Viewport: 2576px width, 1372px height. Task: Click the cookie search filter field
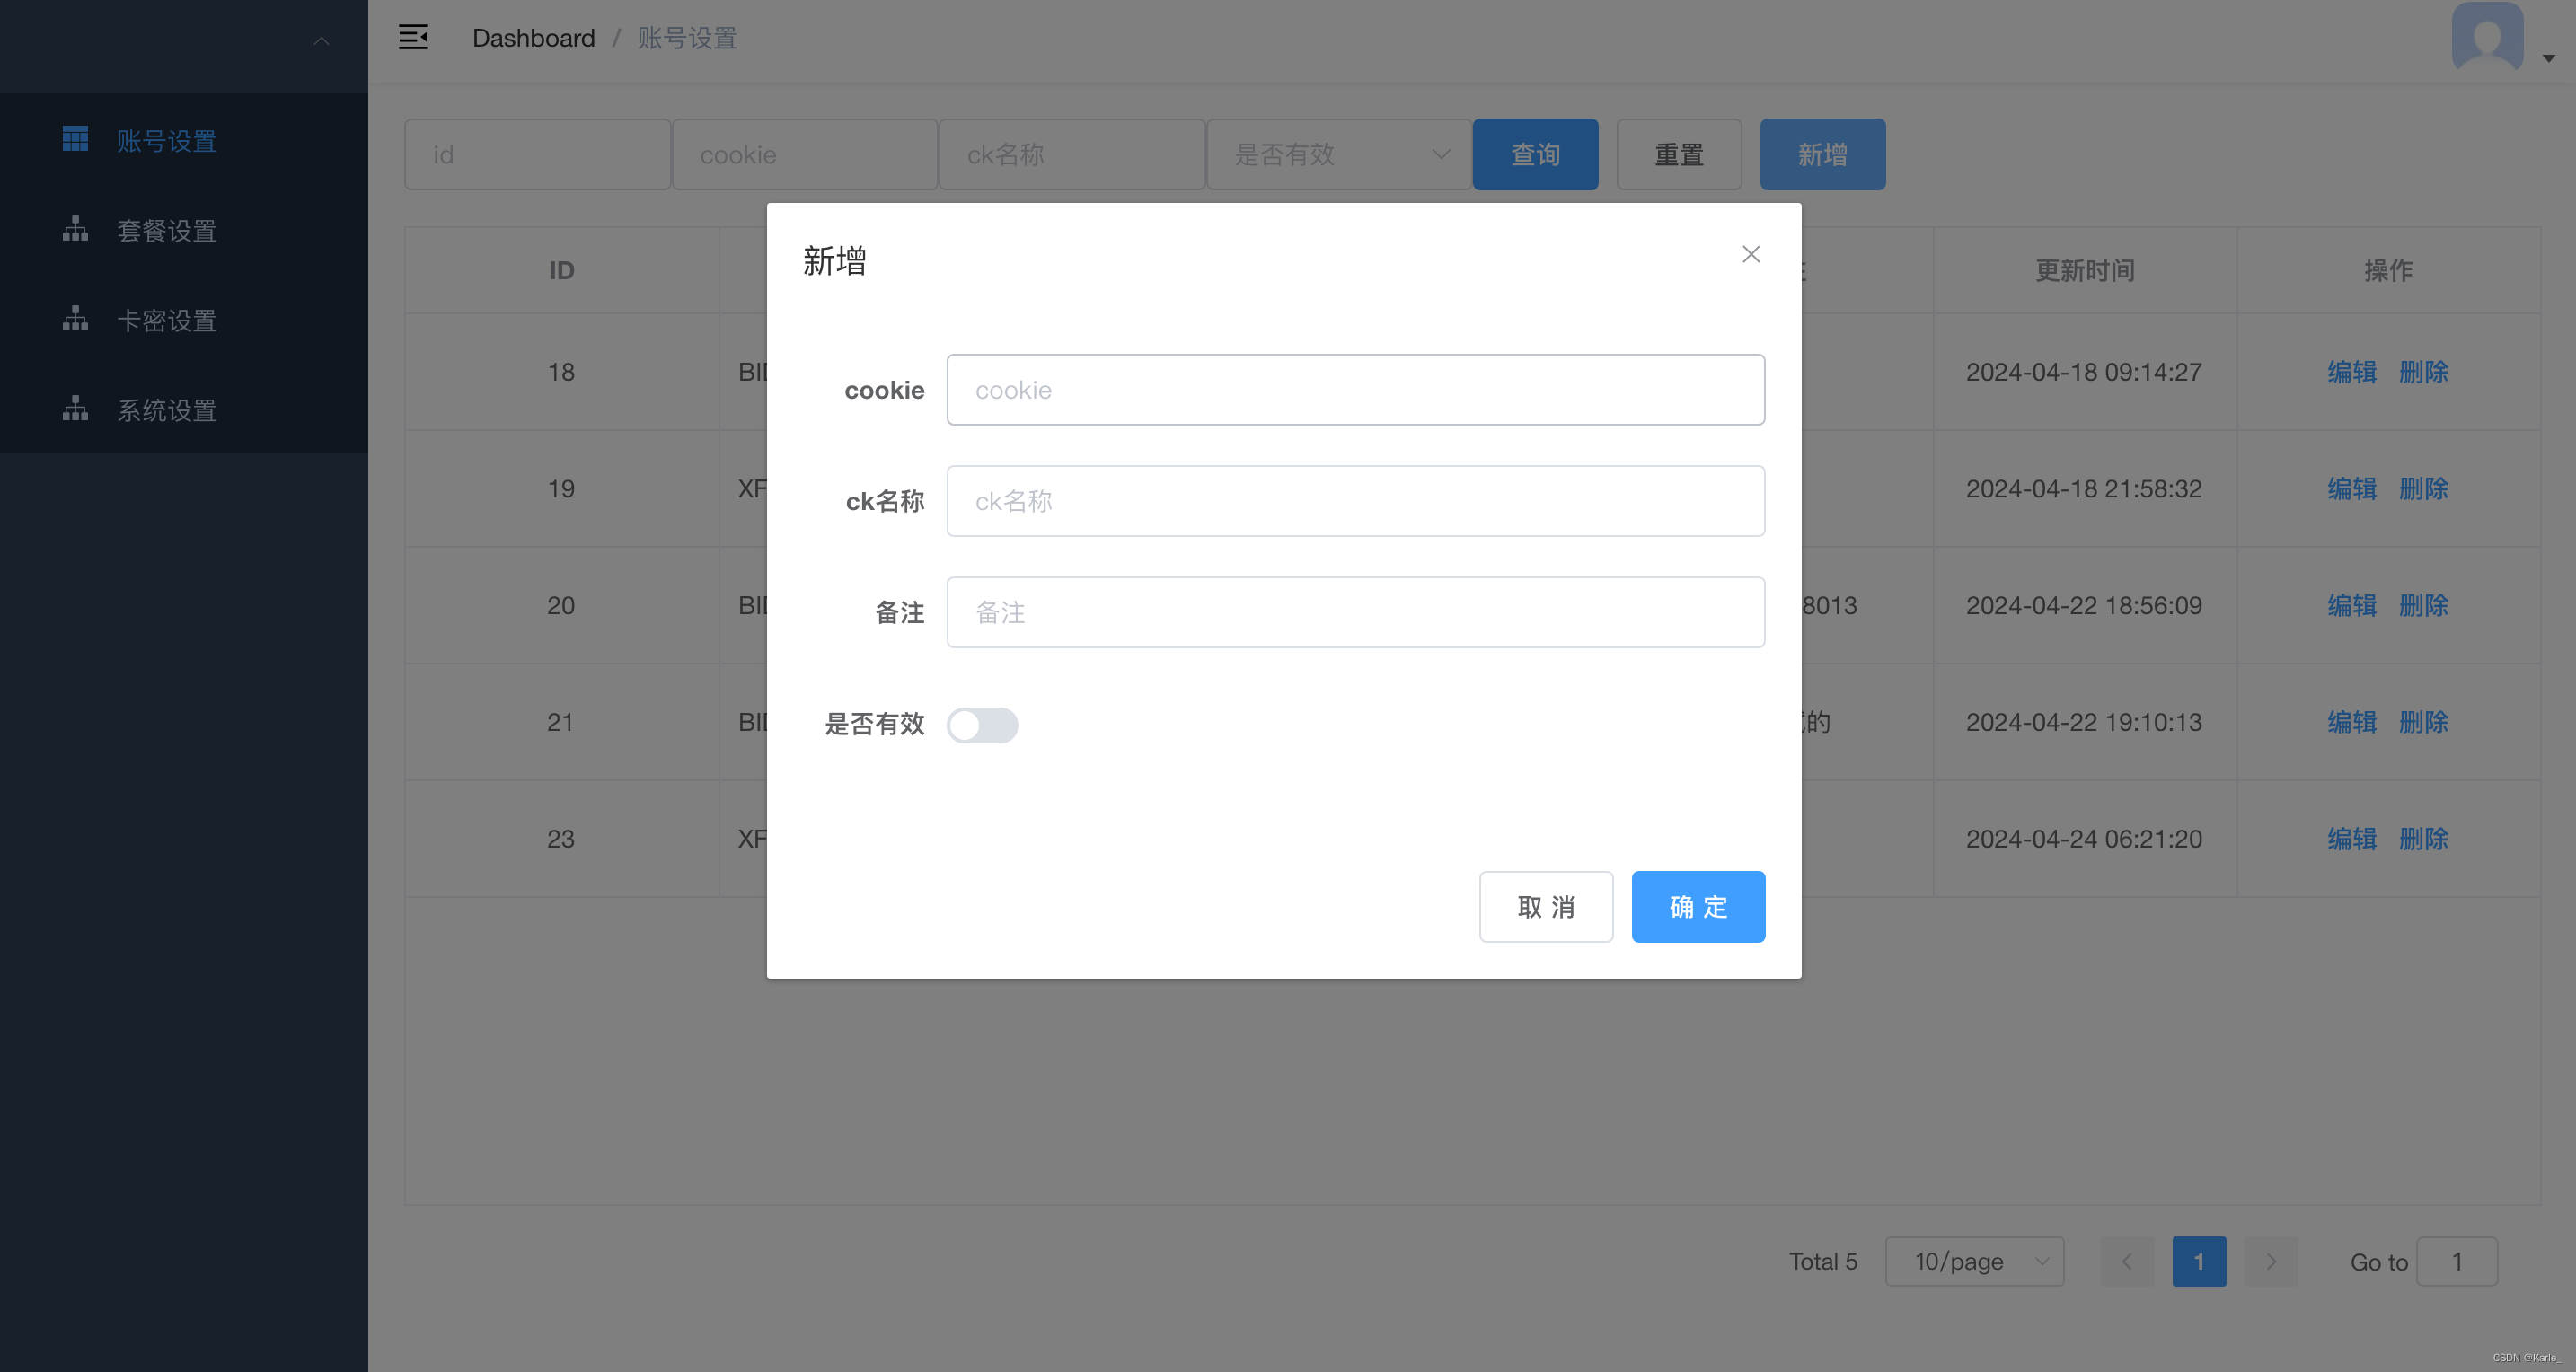(x=804, y=155)
